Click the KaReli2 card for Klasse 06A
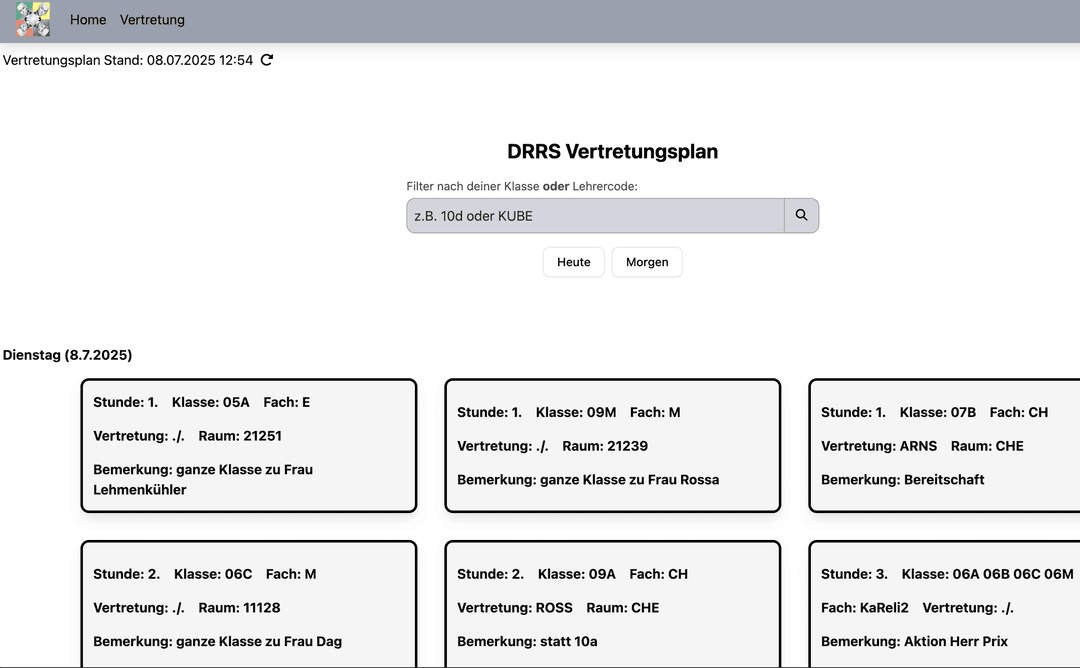 tap(945, 604)
